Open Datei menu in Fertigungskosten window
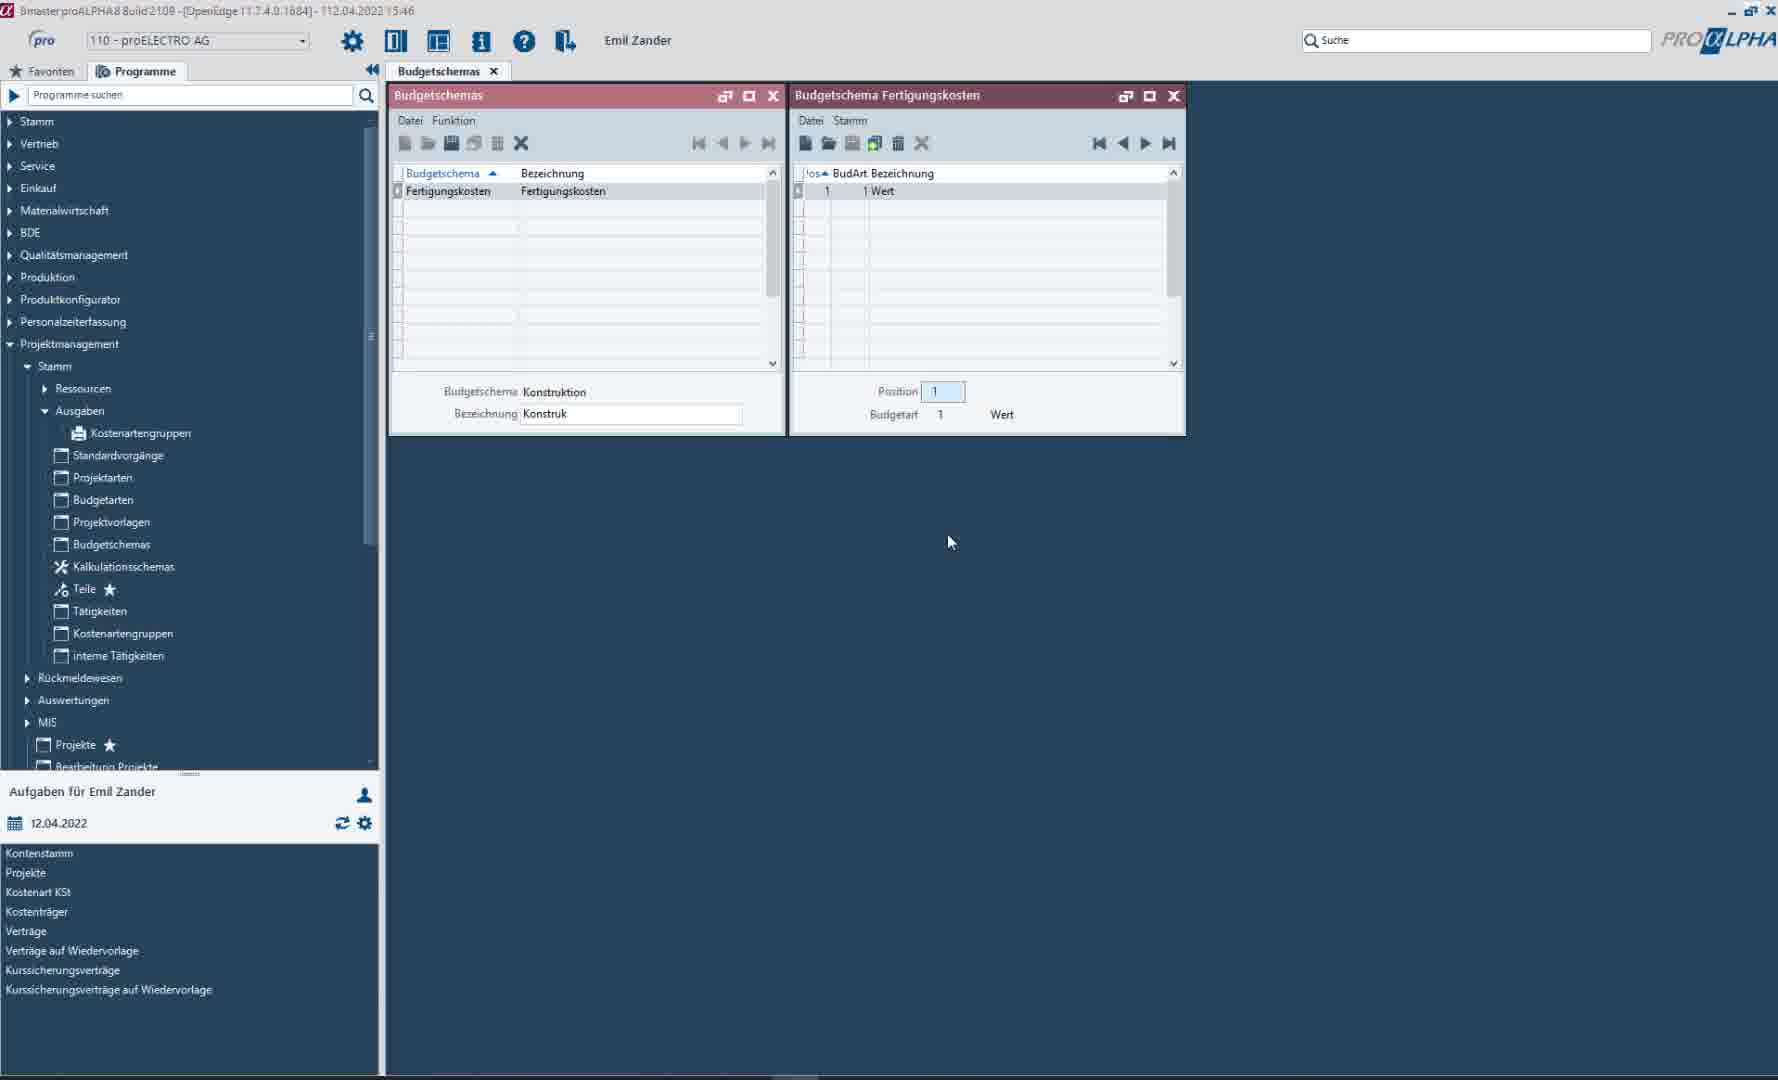 coord(811,120)
